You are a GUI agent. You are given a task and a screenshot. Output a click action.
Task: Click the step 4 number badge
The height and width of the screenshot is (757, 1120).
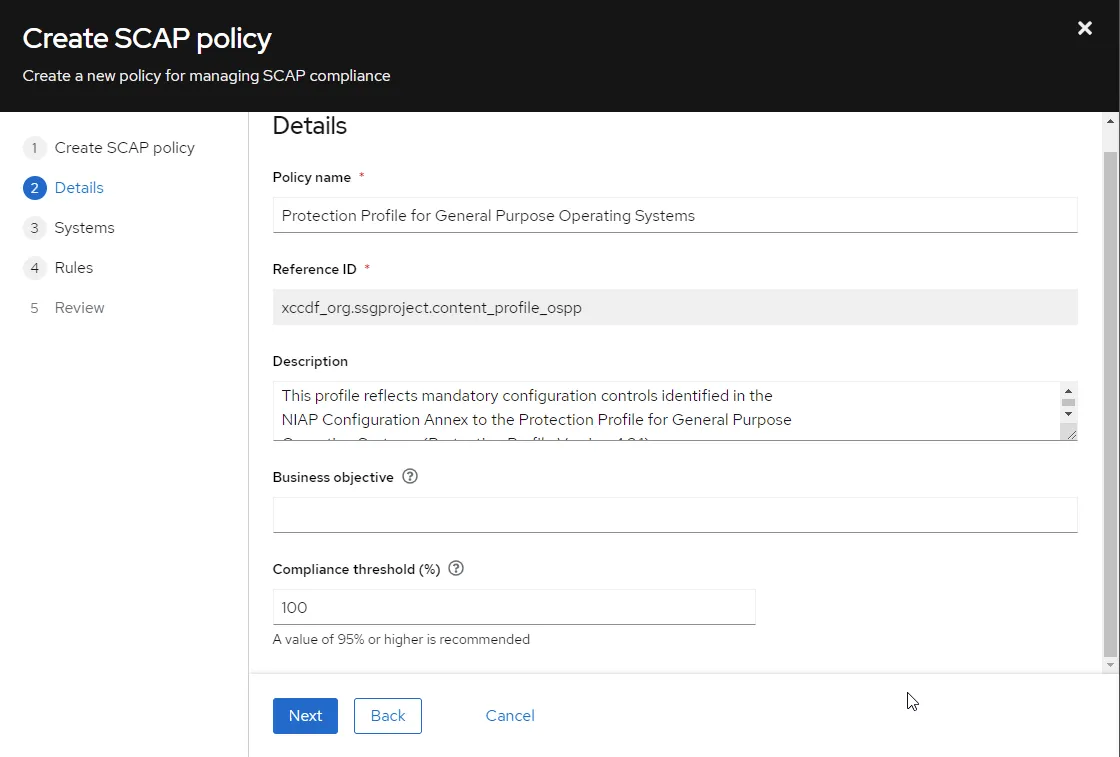pyautogui.click(x=34, y=268)
